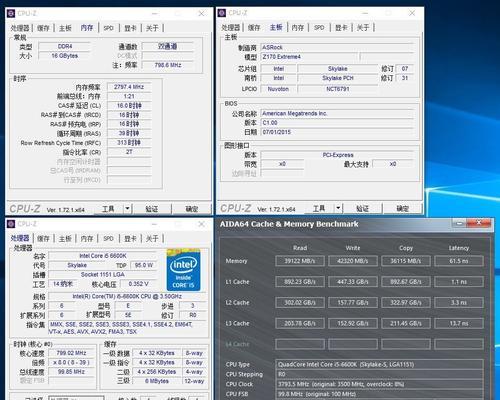The height and width of the screenshot is (400, 500).
Task: Click 确定 button in the memory CPU-Z window
Action: coord(192,209)
